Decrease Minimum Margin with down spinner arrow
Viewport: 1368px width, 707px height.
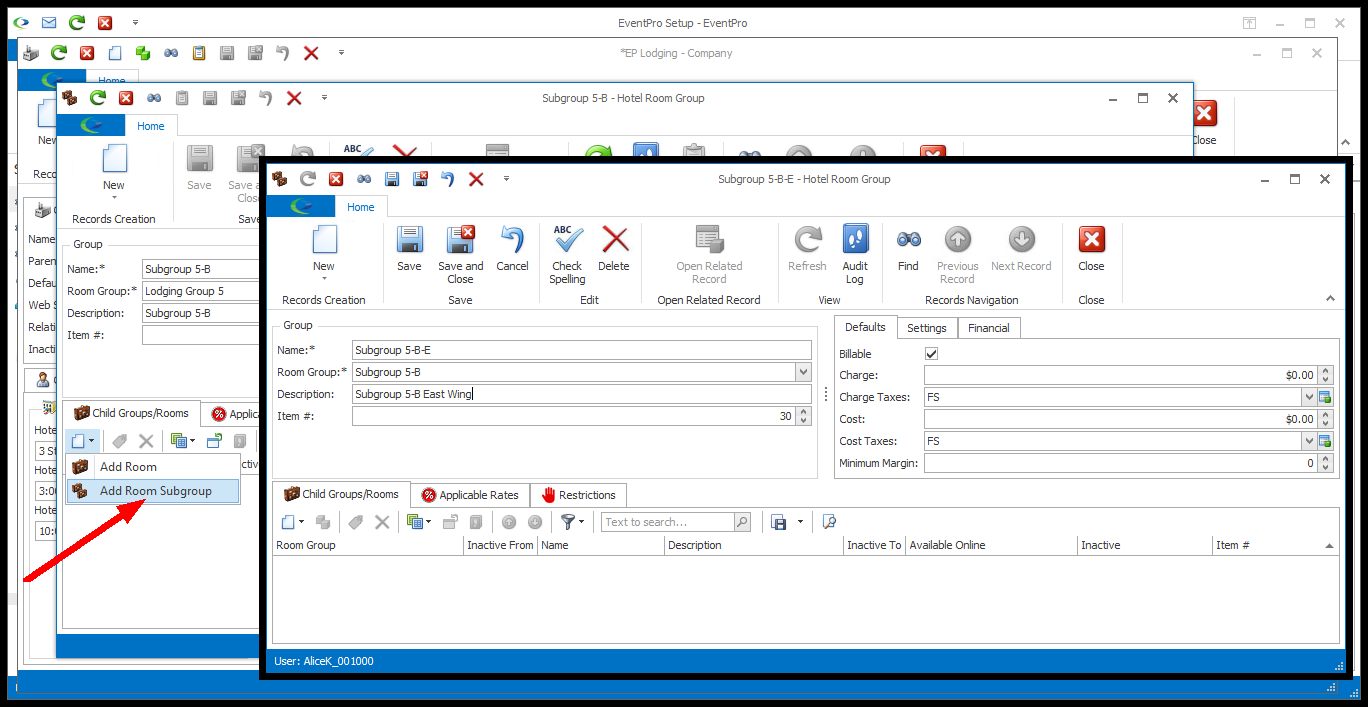pos(1326,468)
